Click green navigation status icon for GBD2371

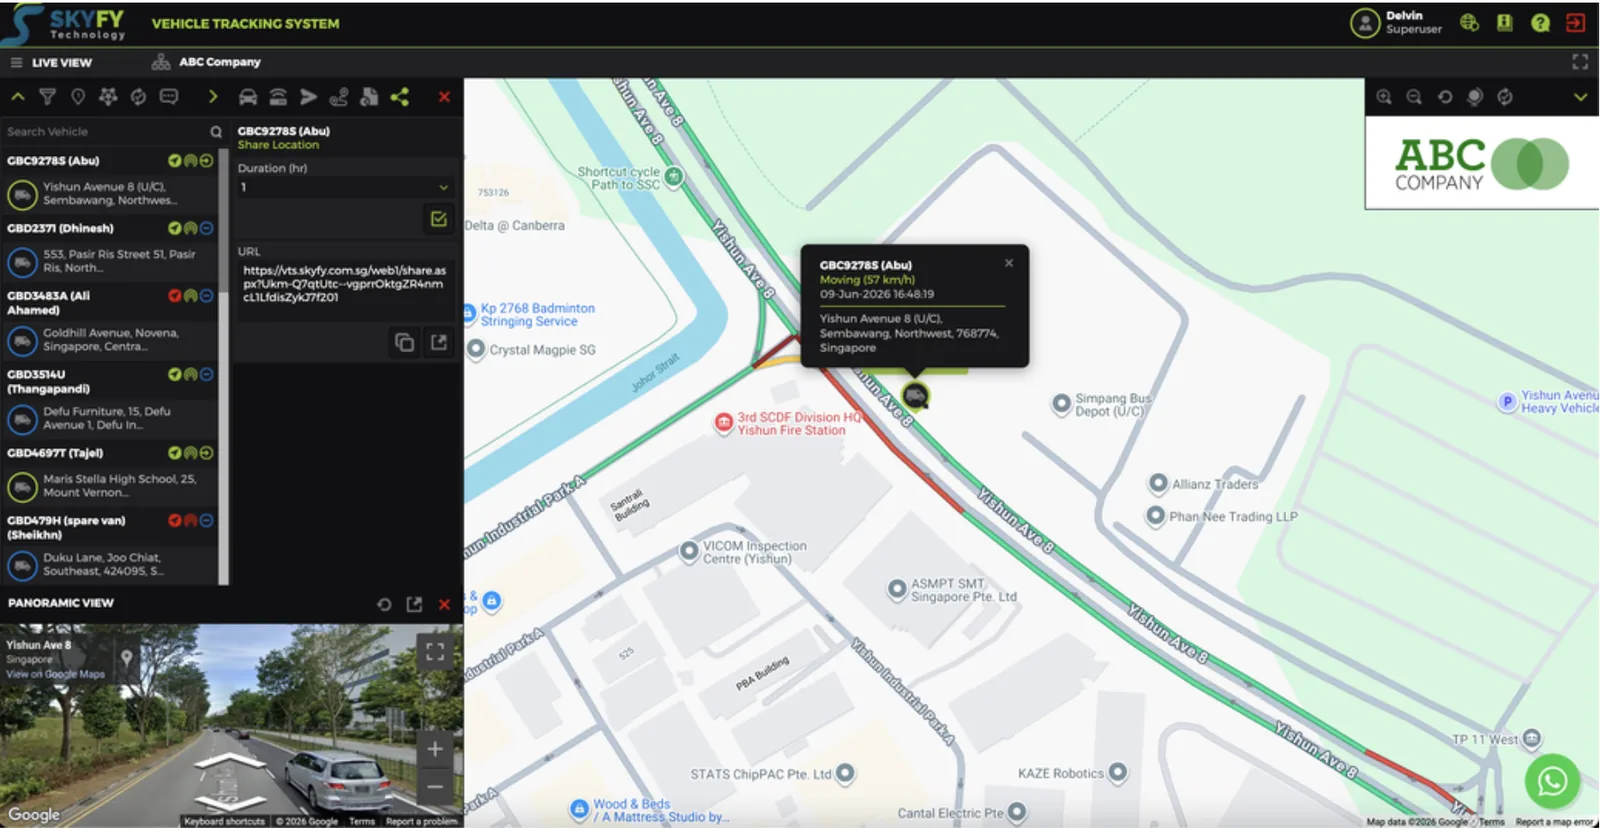[x=175, y=229]
